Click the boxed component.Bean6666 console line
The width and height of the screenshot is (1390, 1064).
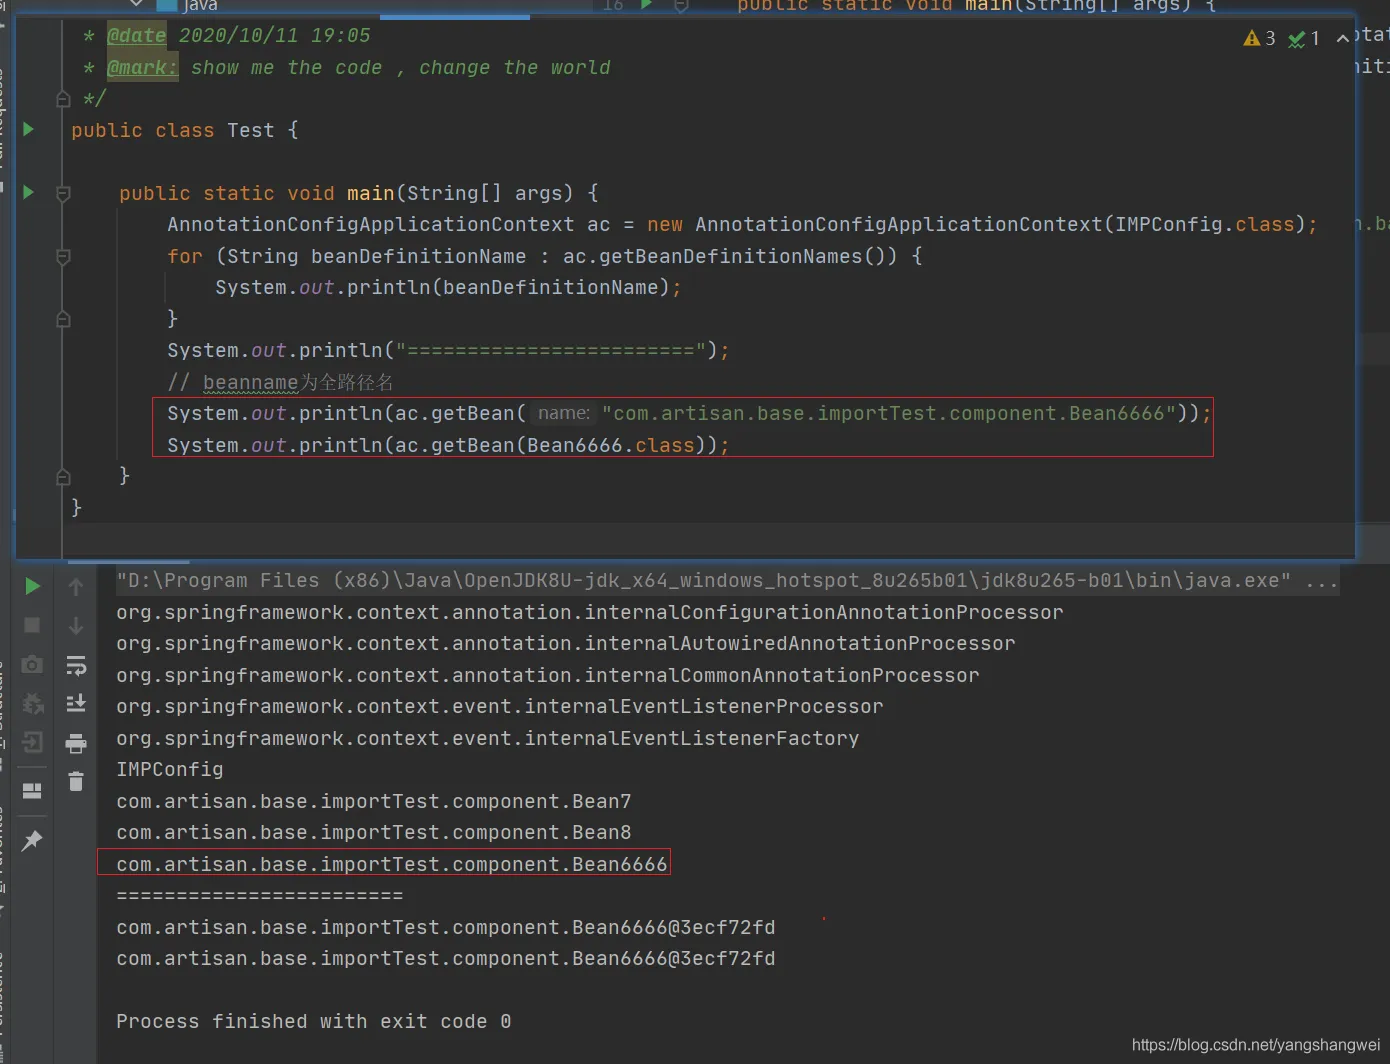pos(392,865)
